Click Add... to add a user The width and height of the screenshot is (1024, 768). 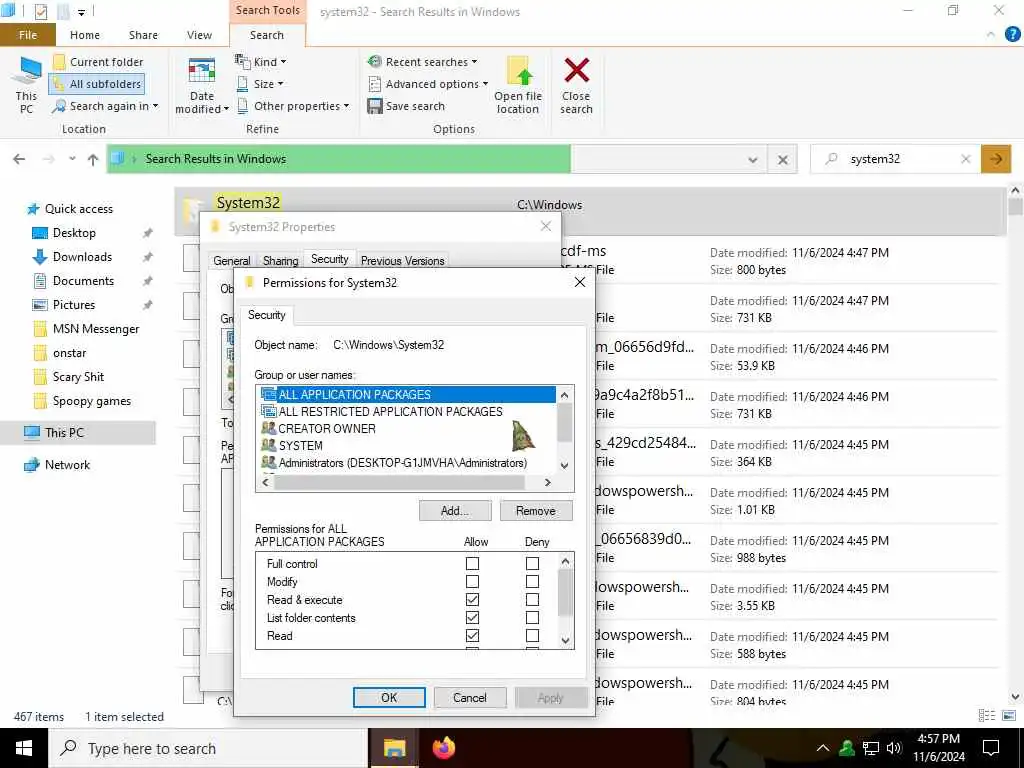[455, 511]
